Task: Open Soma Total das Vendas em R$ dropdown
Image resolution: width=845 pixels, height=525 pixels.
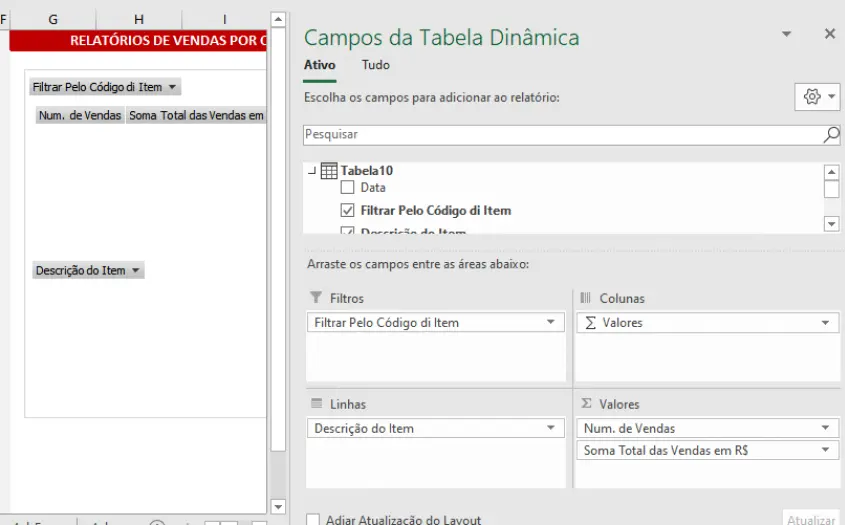Action: coord(825,450)
